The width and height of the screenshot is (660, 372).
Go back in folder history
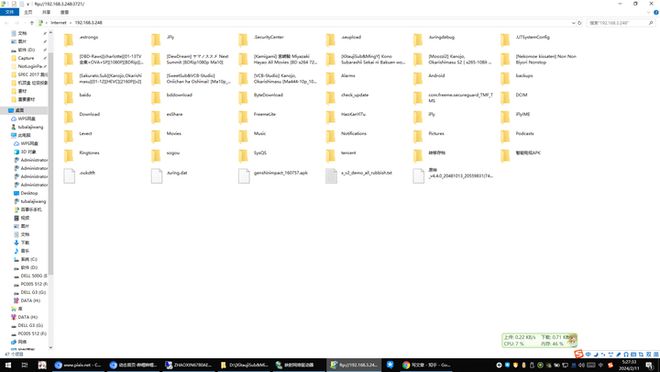point(7,23)
